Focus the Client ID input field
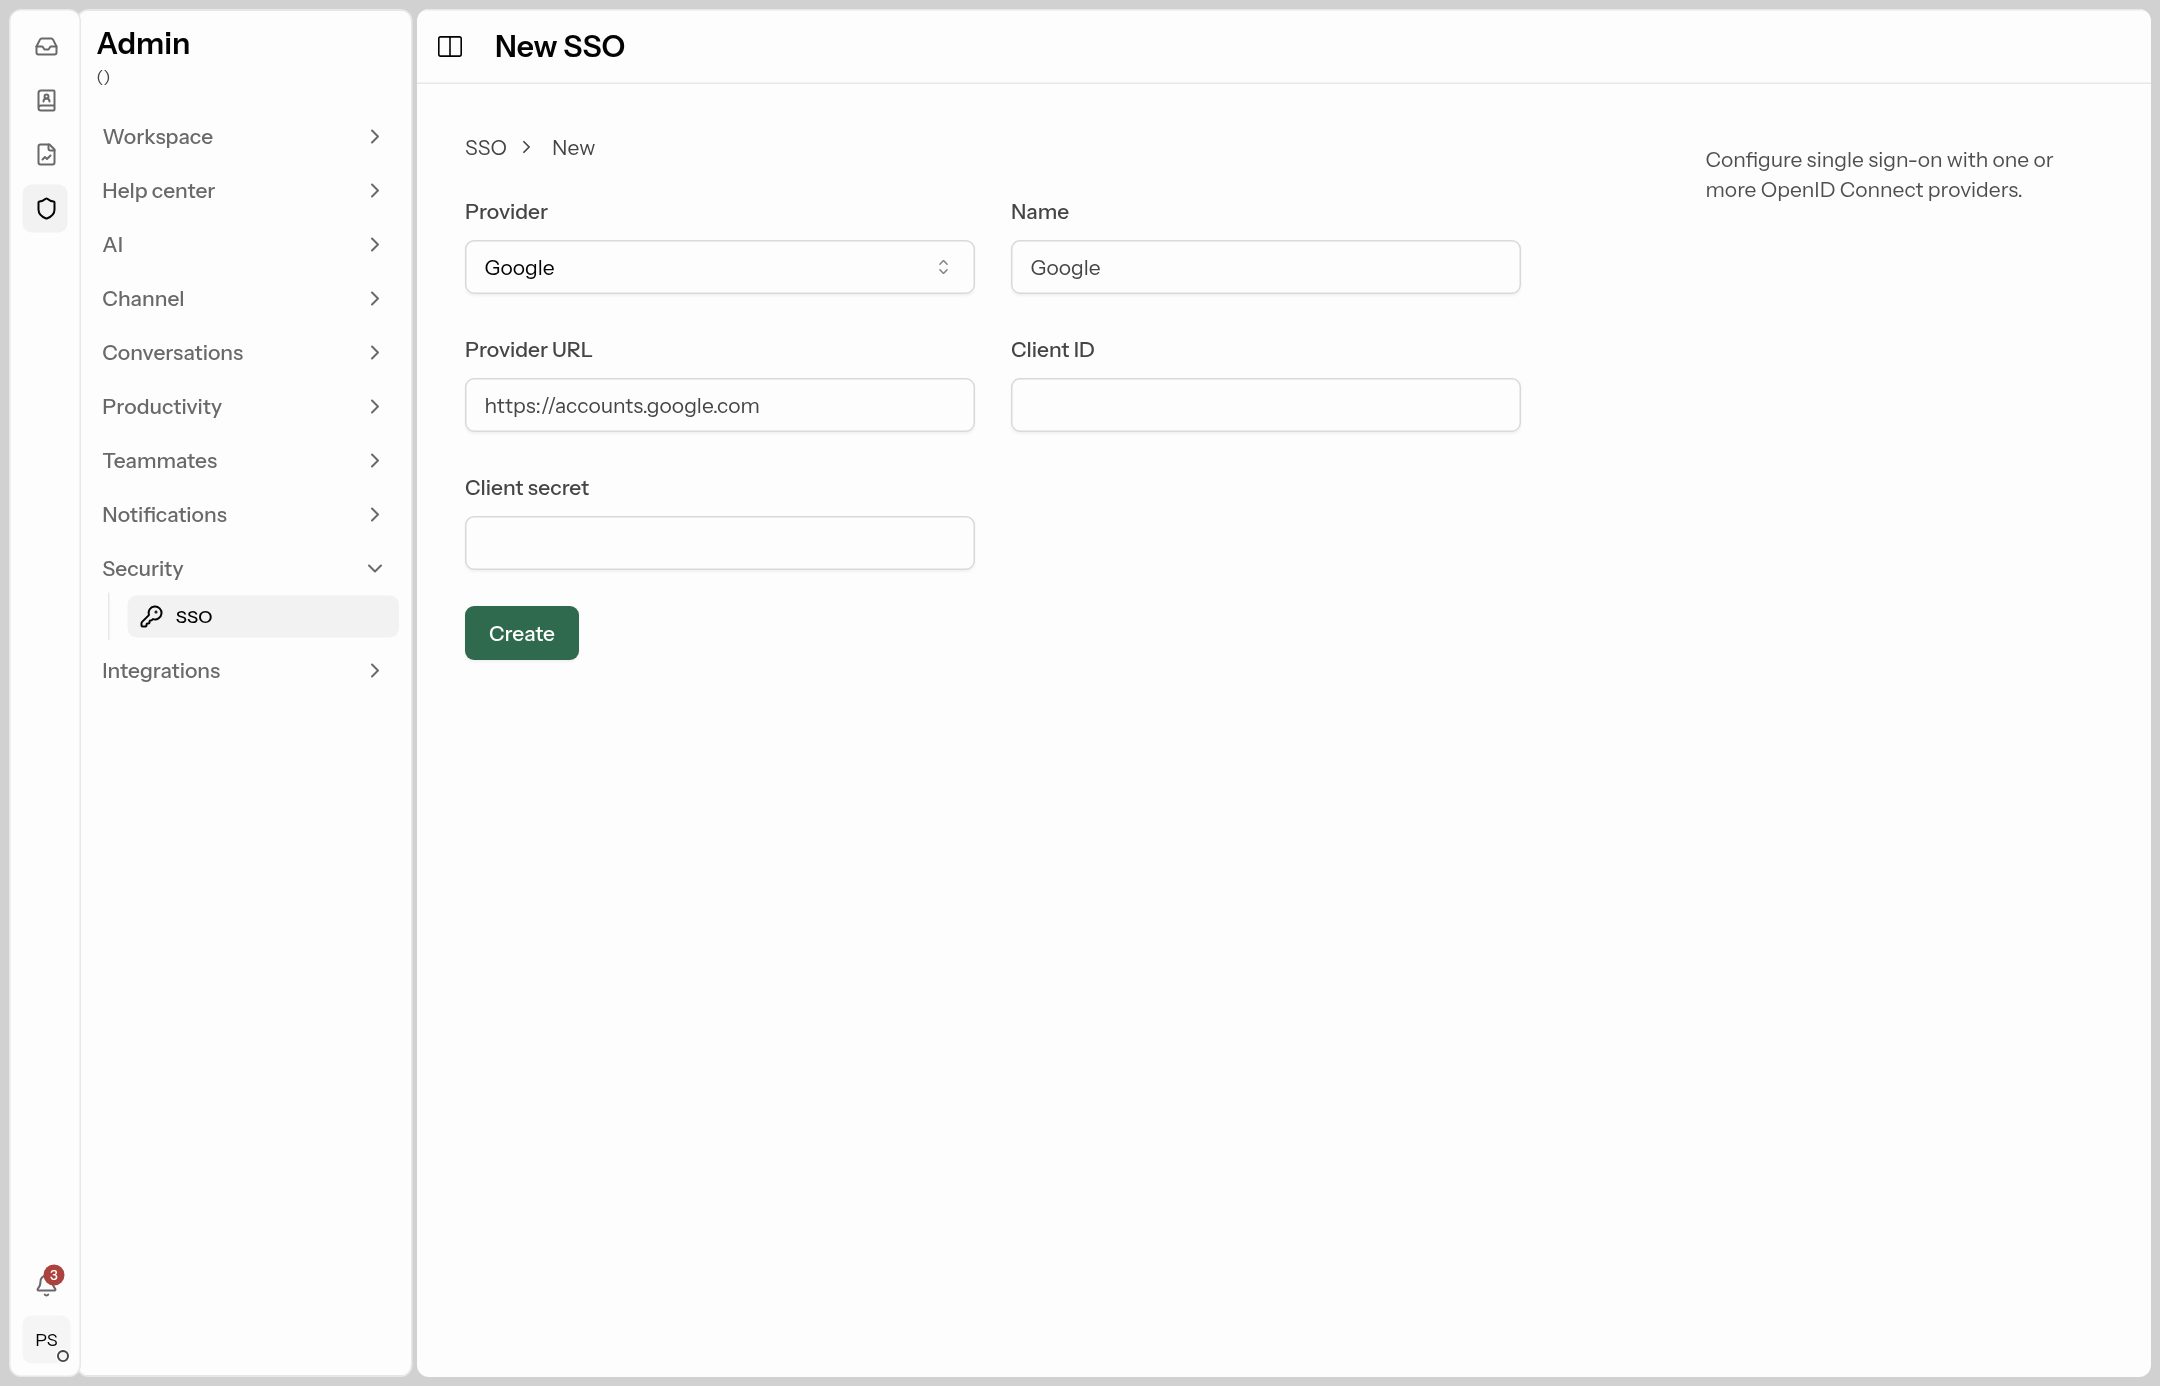 click(x=1266, y=405)
